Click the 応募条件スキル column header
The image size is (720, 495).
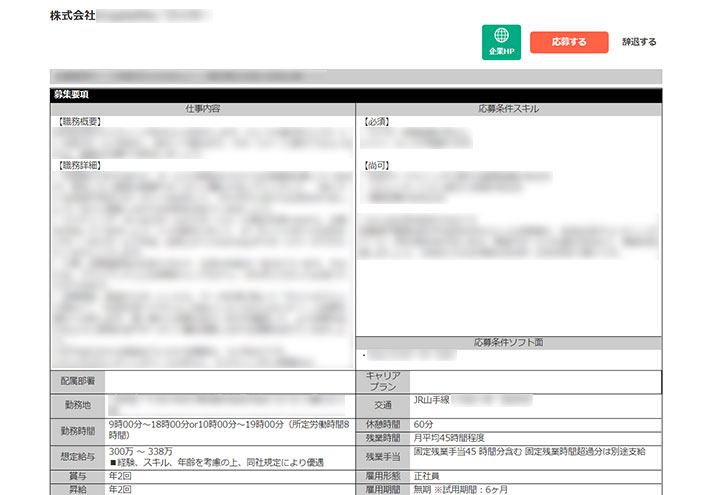(x=509, y=108)
